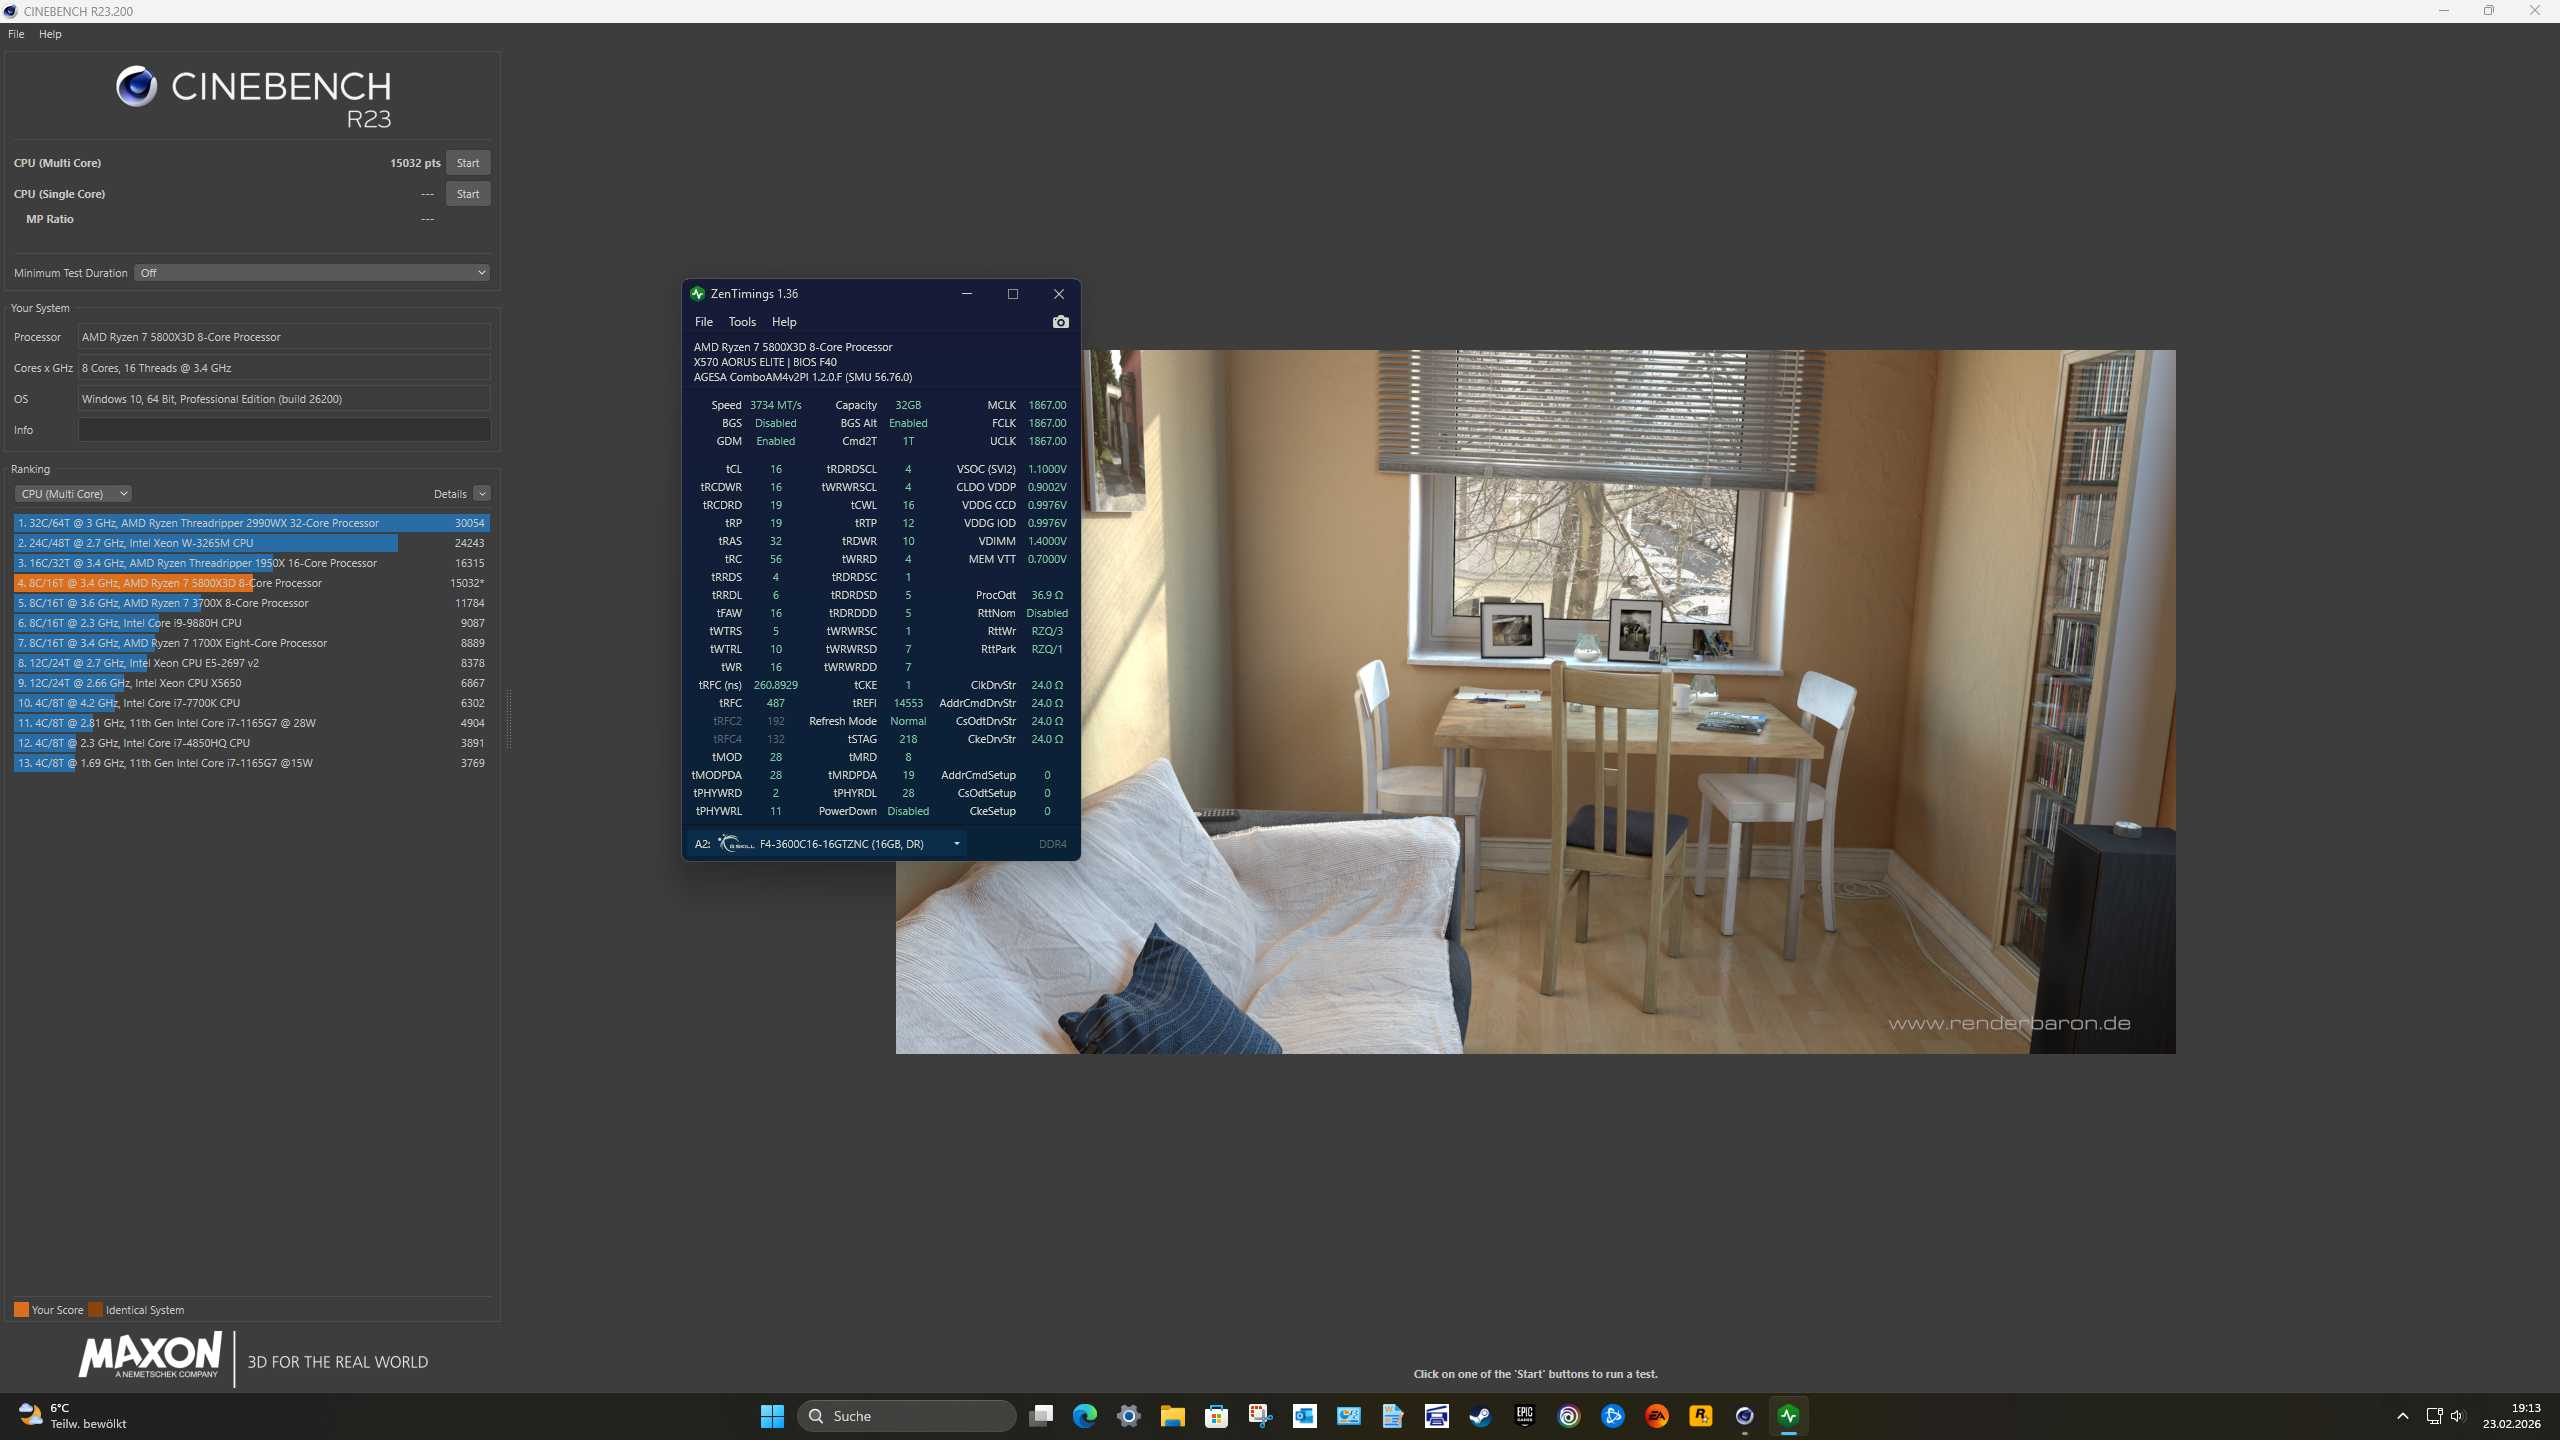
Task: Open the volume control in the system tray
Action: [2457, 1416]
